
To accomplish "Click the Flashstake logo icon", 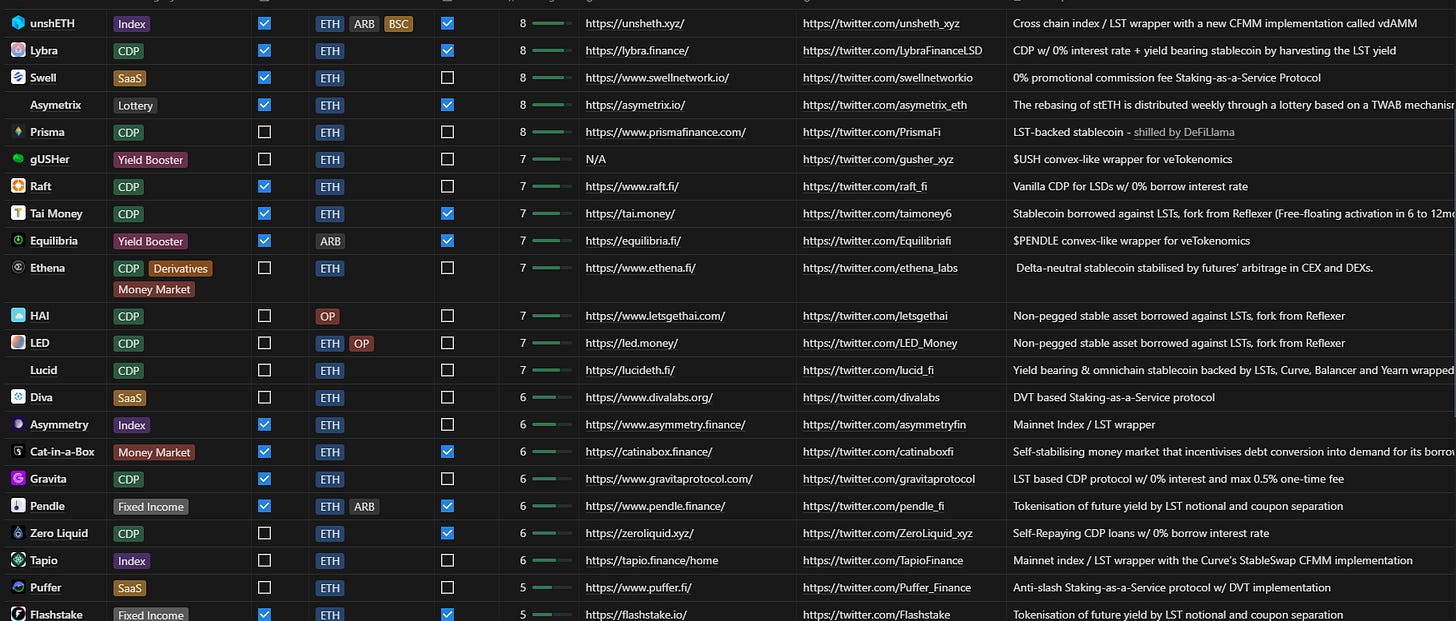I will (18, 614).
